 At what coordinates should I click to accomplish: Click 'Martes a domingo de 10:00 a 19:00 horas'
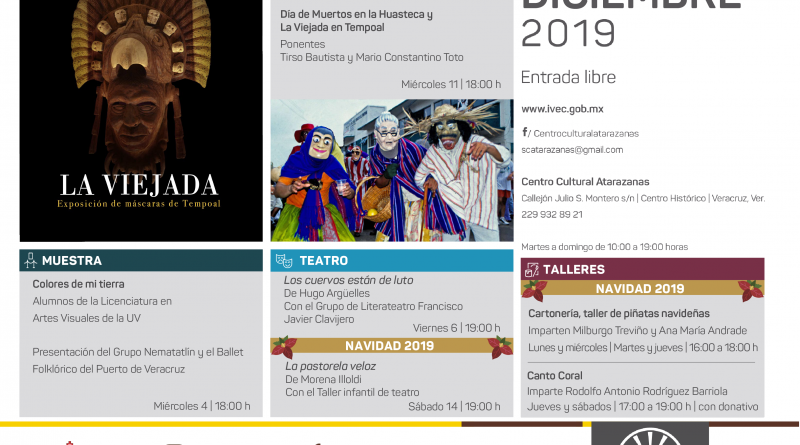point(605,247)
